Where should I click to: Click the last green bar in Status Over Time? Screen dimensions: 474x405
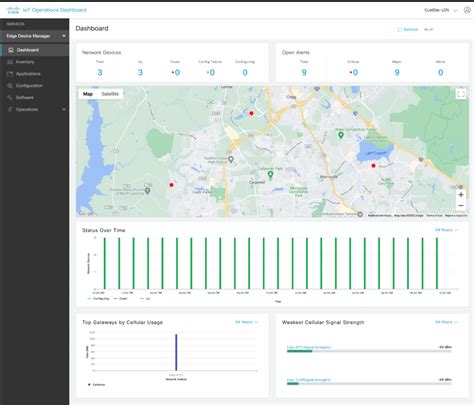point(437,263)
